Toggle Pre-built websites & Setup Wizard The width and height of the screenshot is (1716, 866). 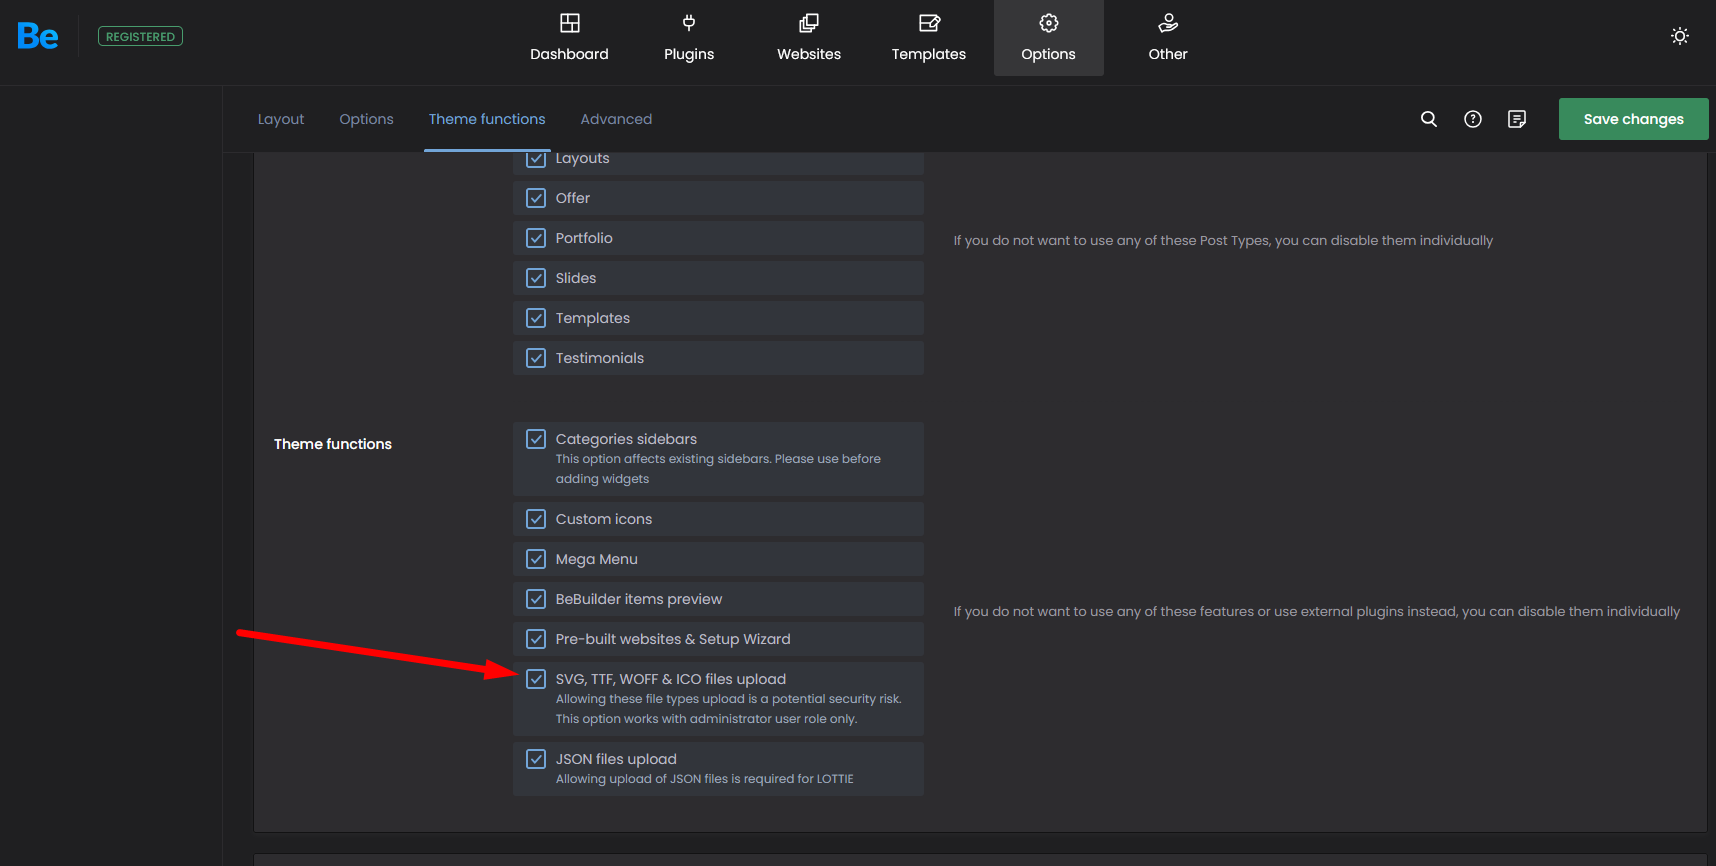coord(536,639)
